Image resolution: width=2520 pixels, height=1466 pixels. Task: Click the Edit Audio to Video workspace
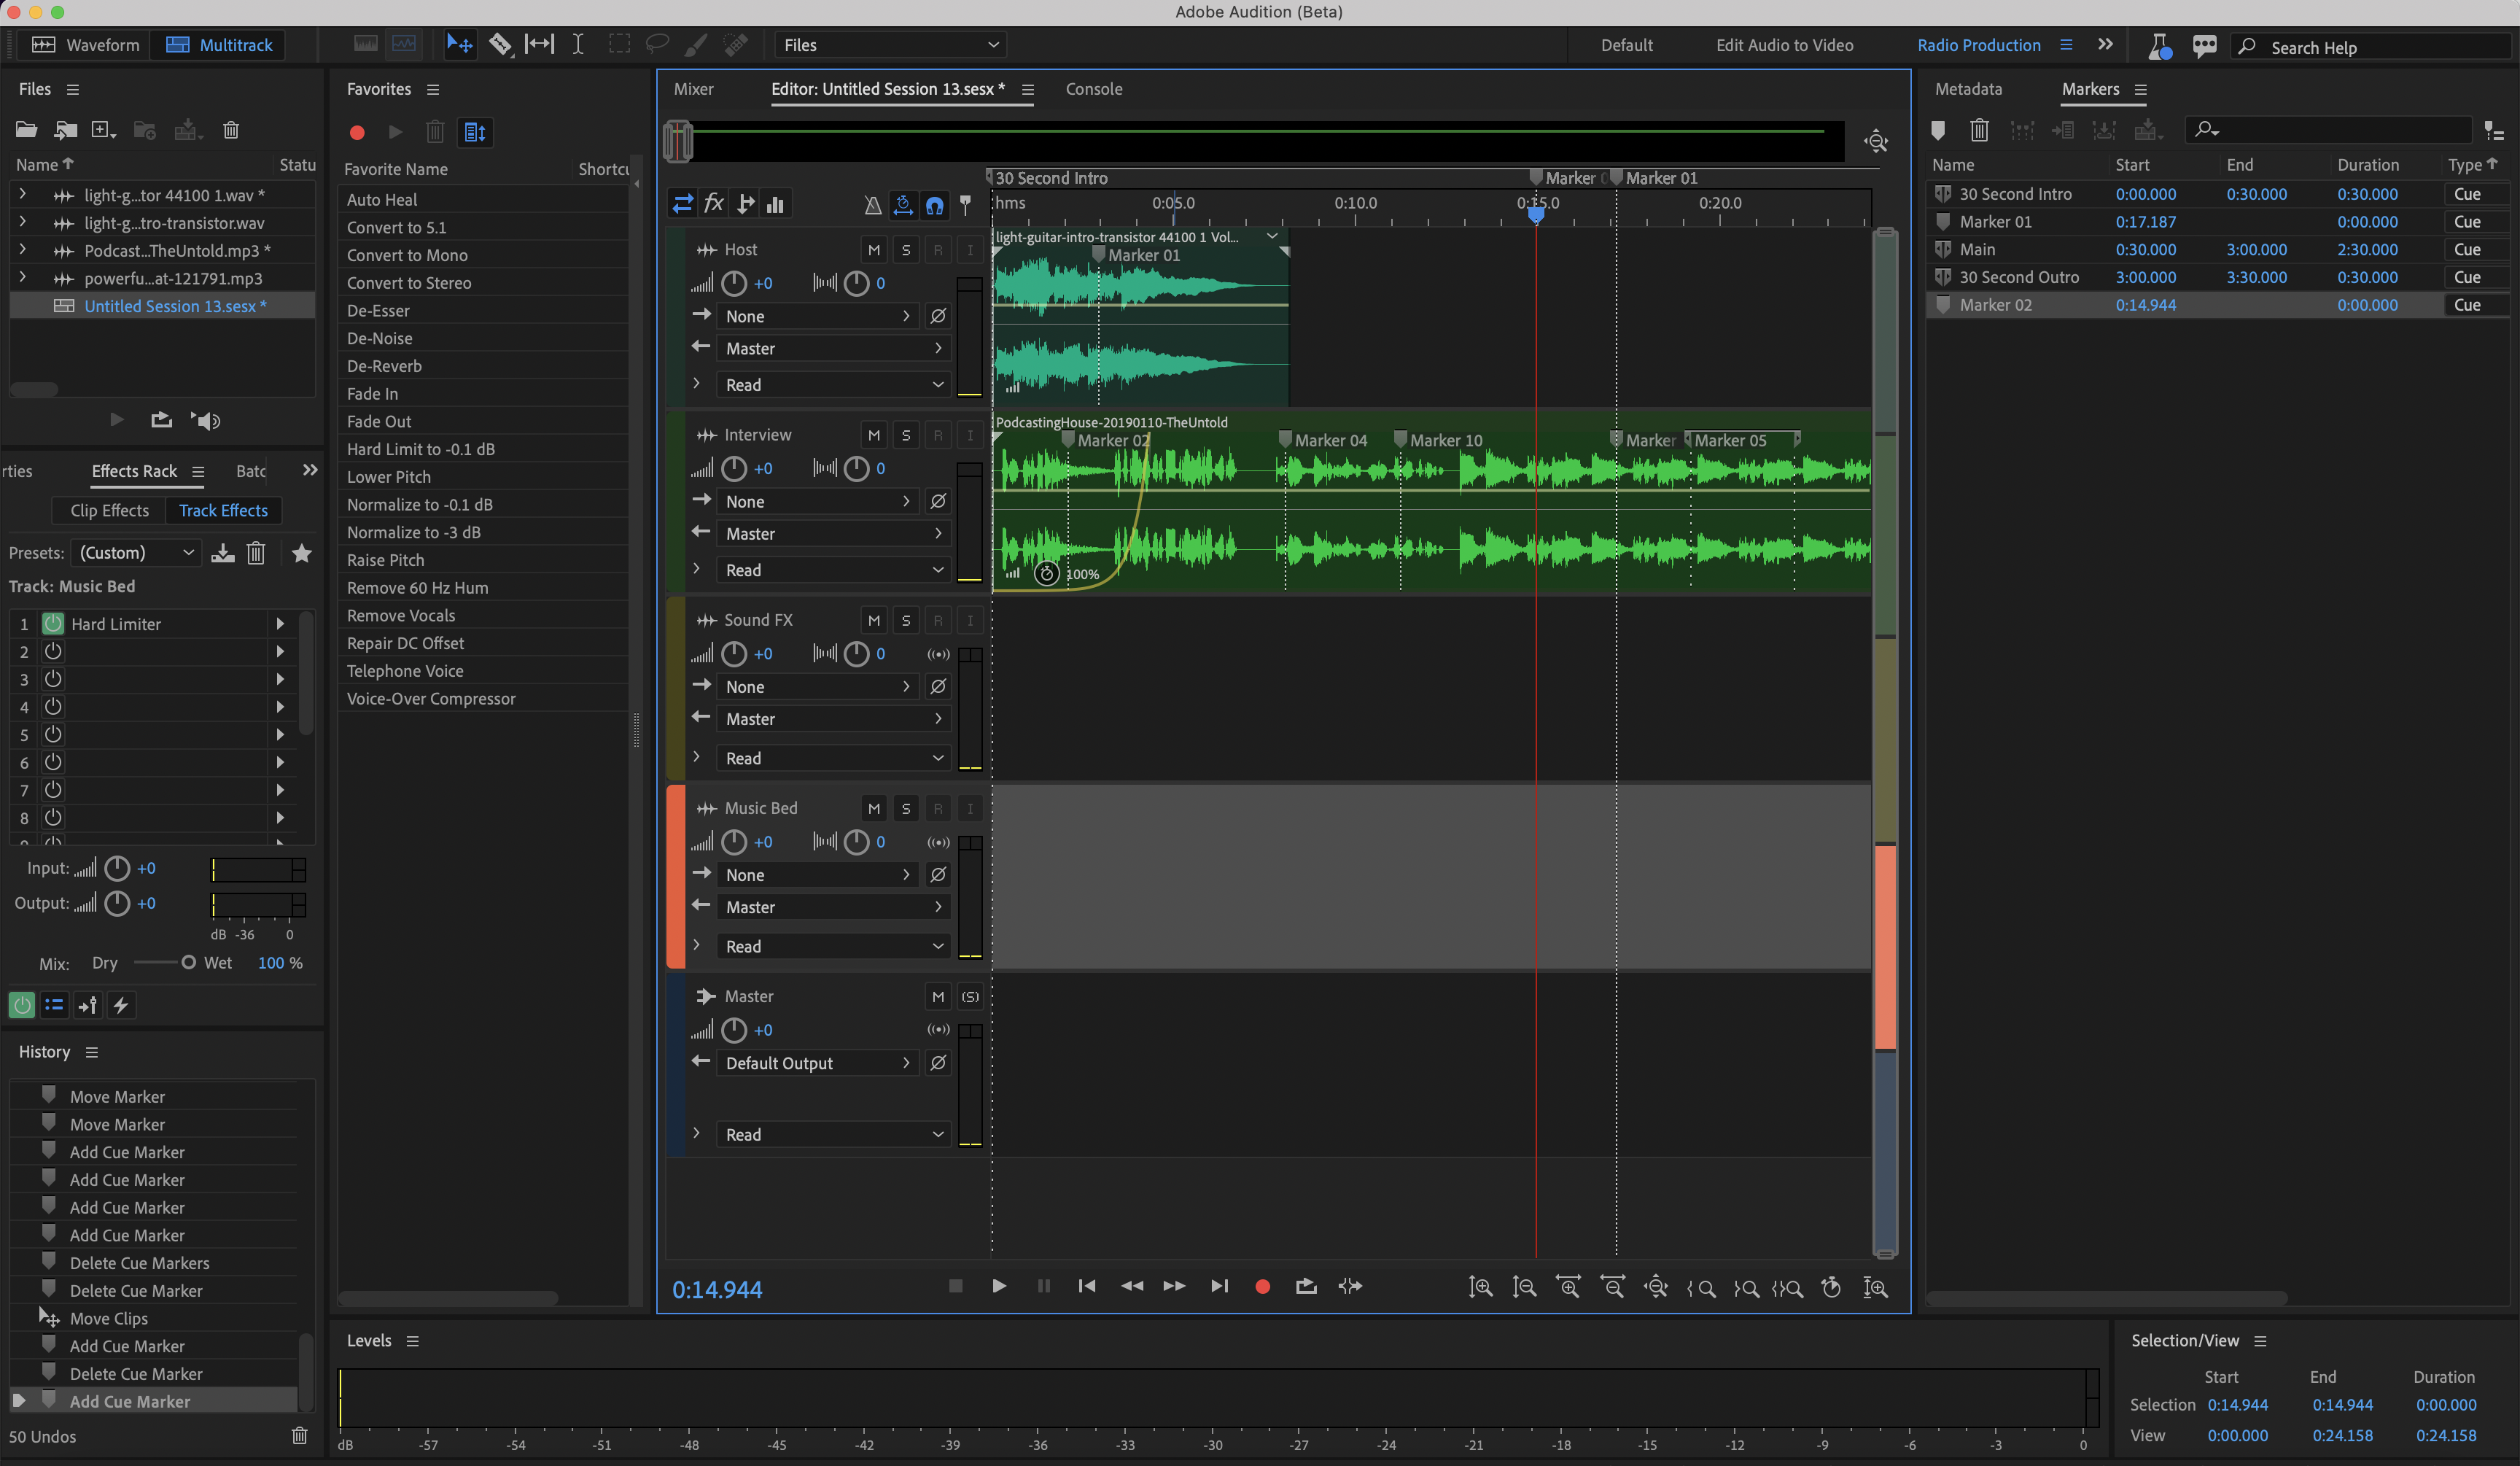tap(1785, 45)
